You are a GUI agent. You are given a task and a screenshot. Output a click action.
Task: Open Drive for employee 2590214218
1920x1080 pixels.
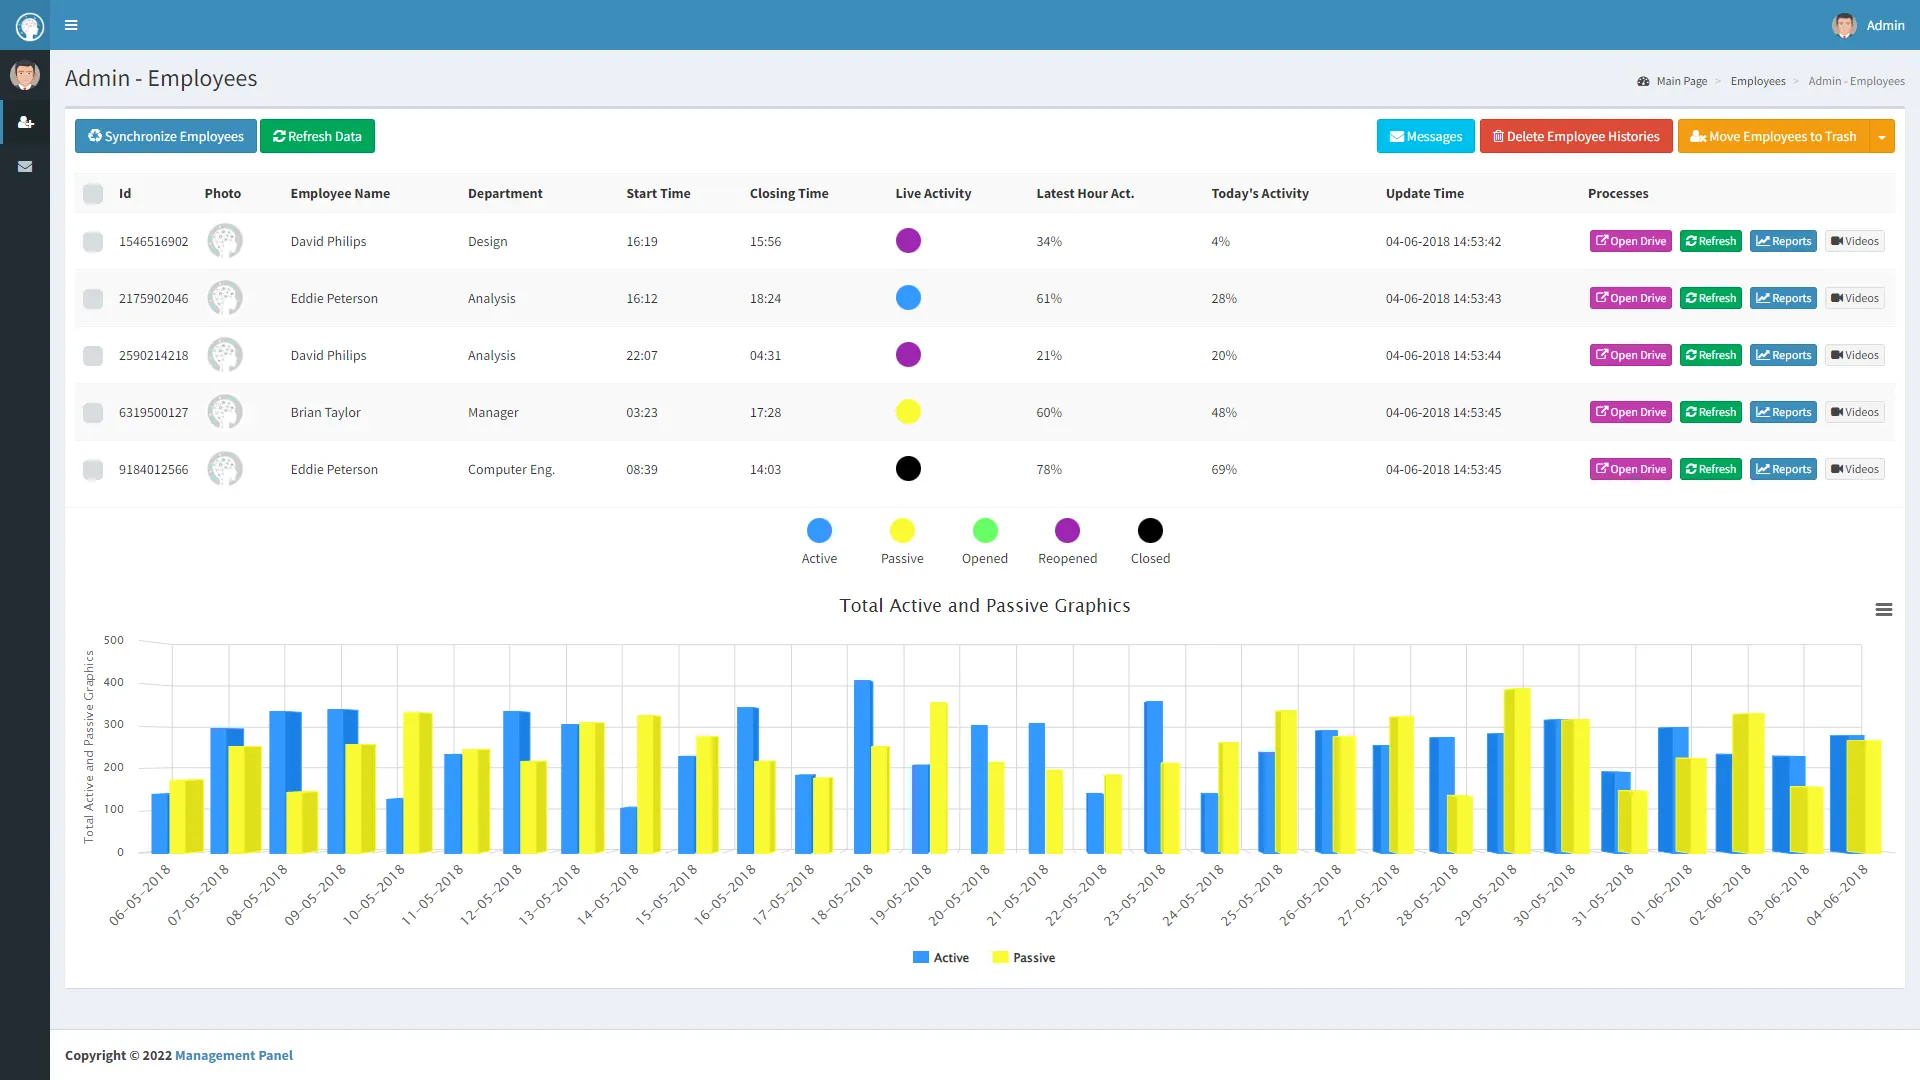pyautogui.click(x=1630, y=355)
